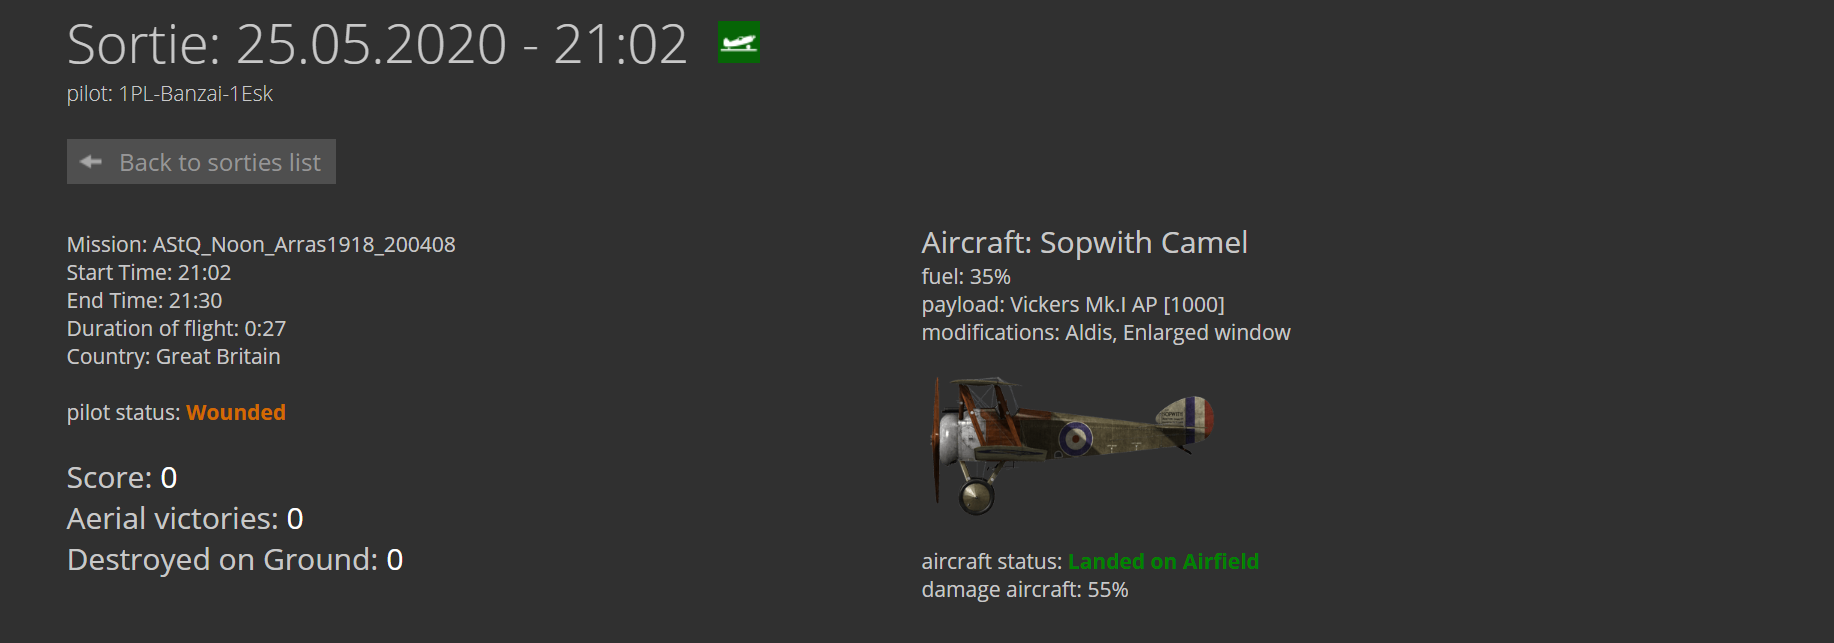Click the green Landed on Airfield status
The width and height of the screenshot is (1834, 643).
click(x=1163, y=562)
